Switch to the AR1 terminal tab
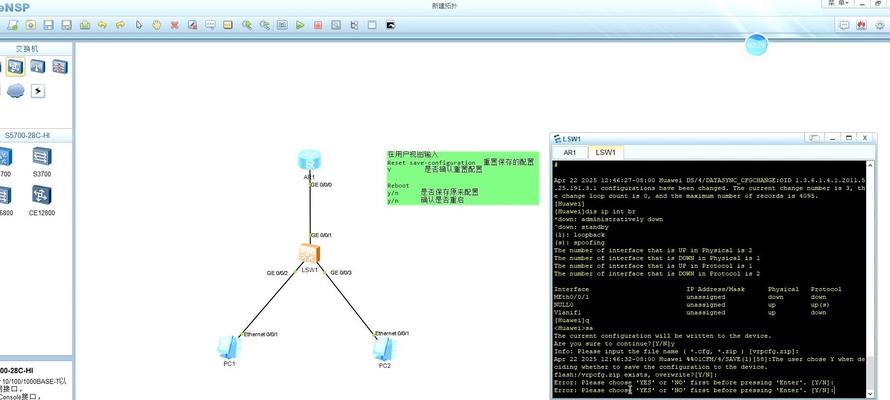Viewport: 890px width, 400px height. 570,153
